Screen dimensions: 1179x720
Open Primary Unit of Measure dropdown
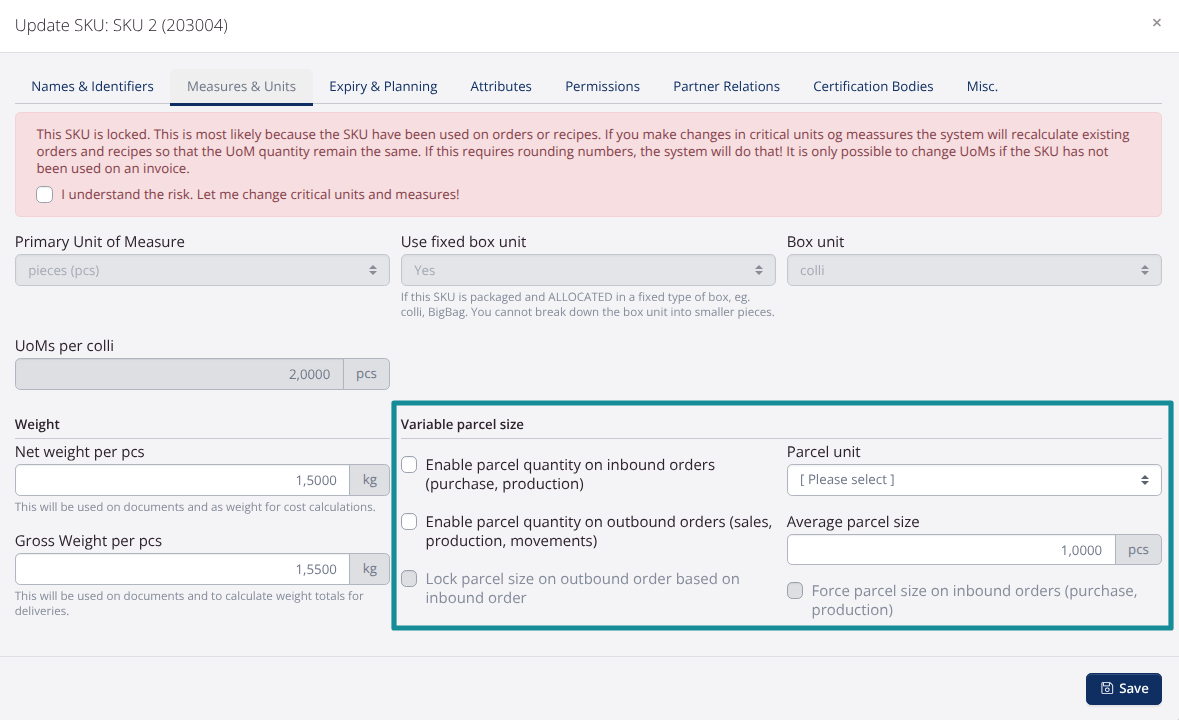tap(202, 270)
